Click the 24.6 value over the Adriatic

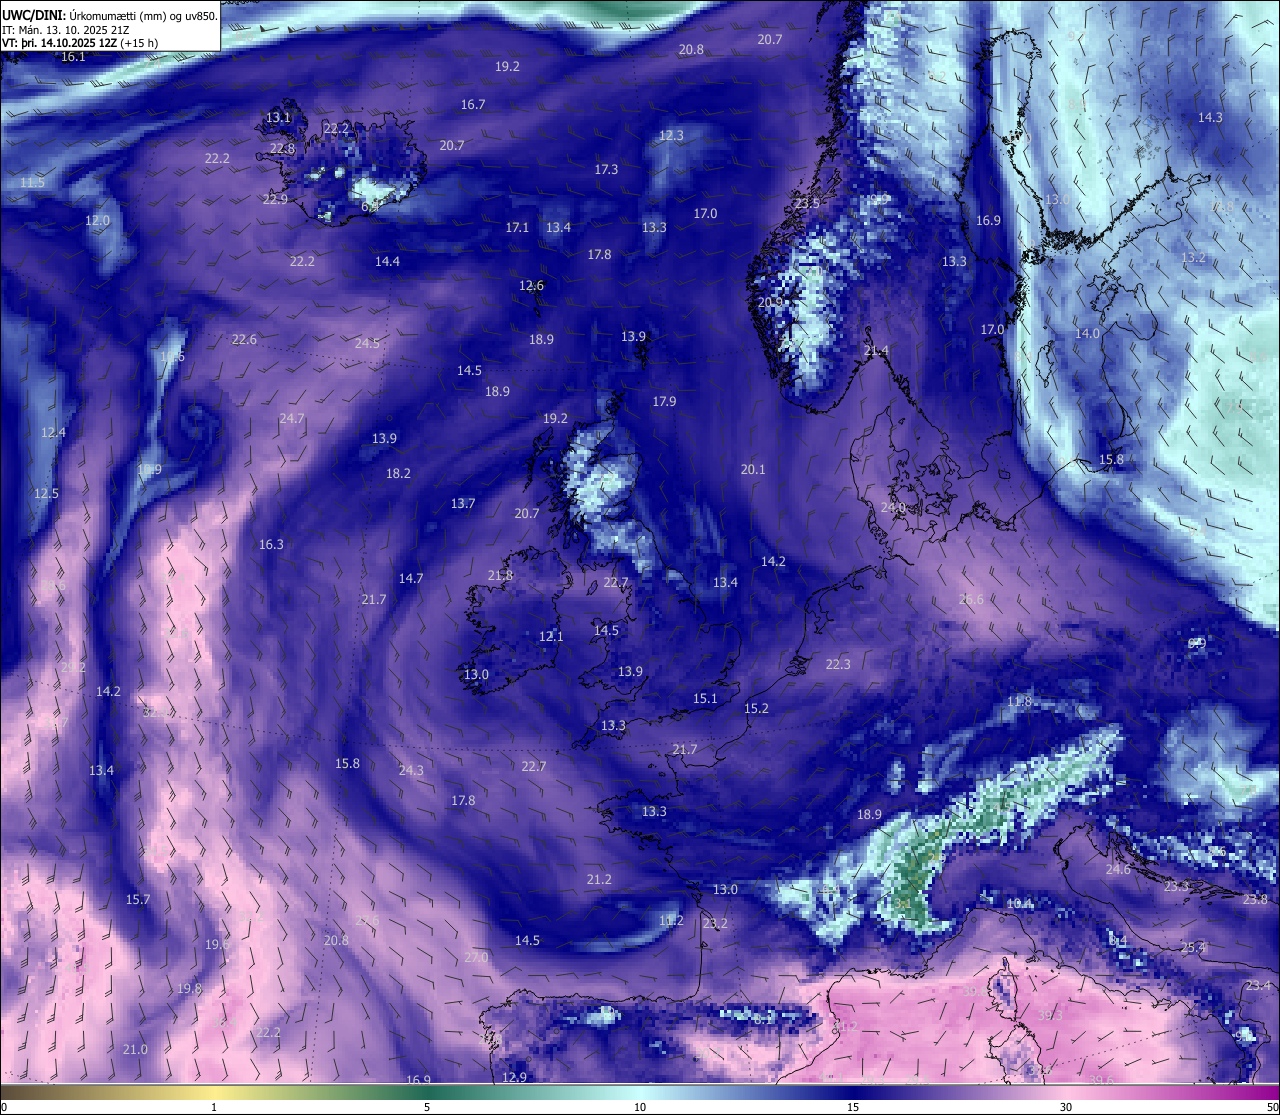(x=1118, y=870)
